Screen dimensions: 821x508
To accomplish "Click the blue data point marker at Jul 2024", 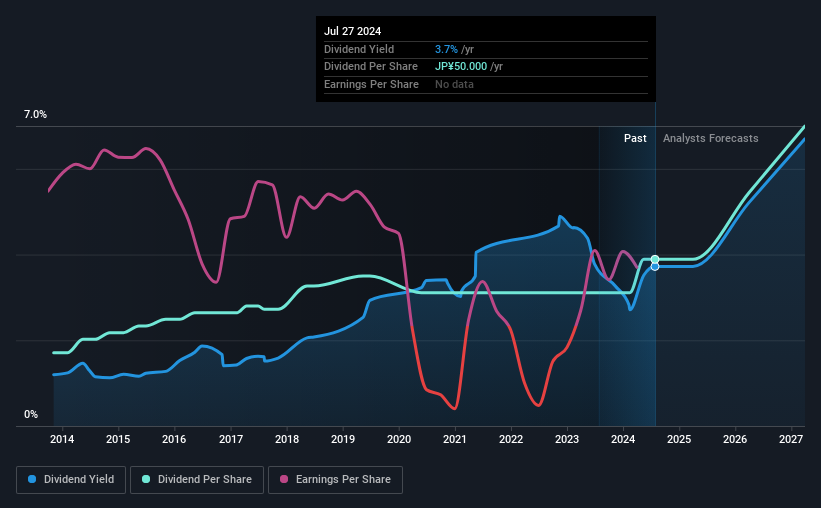I will [655, 267].
